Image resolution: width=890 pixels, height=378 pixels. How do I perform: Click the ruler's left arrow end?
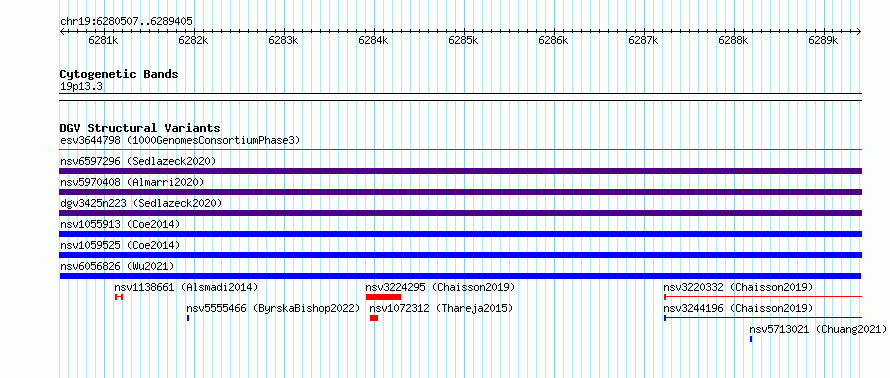pyautogui.click(x=62, y=31)
